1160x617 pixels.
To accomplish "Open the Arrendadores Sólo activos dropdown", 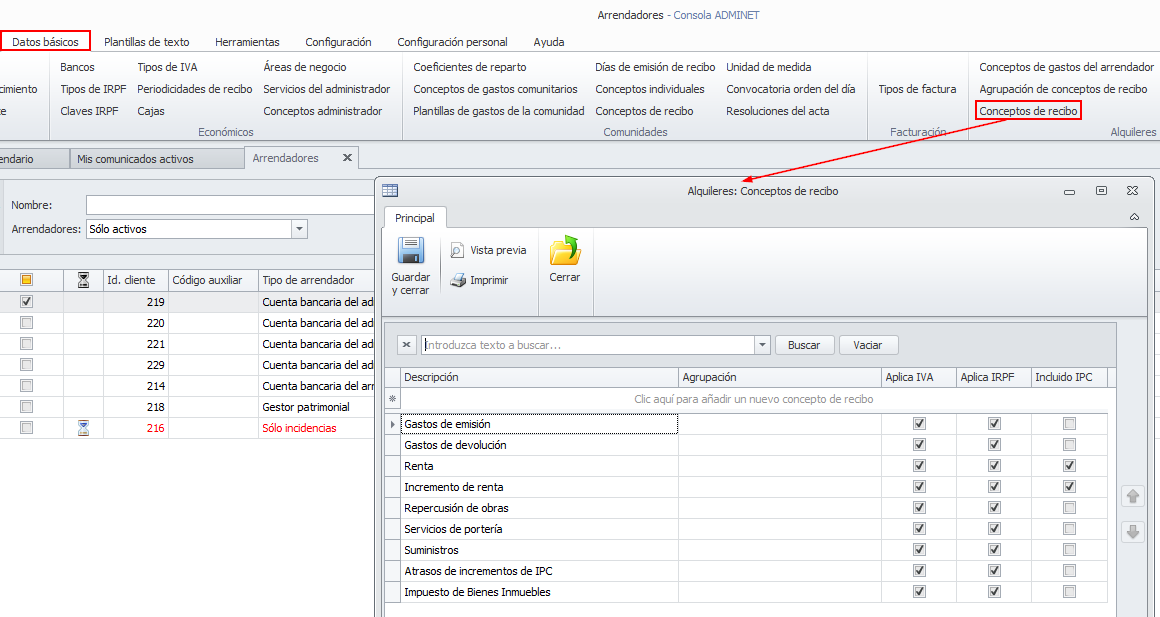I will (x=300, y=229).
